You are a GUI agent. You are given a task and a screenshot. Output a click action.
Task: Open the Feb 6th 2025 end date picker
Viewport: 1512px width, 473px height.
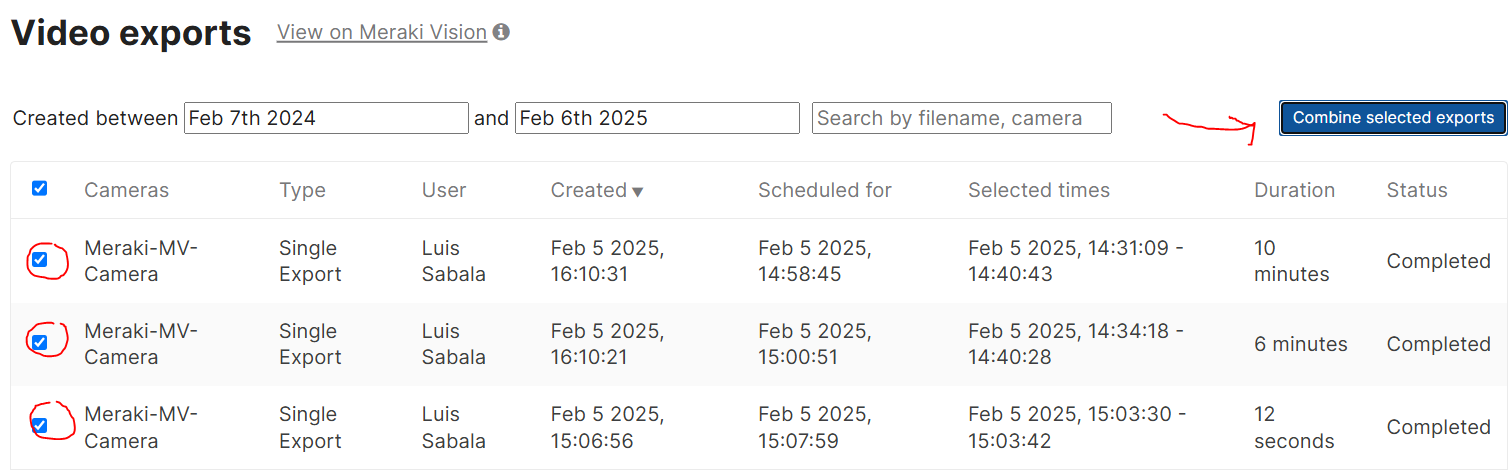tap(657, 118)
